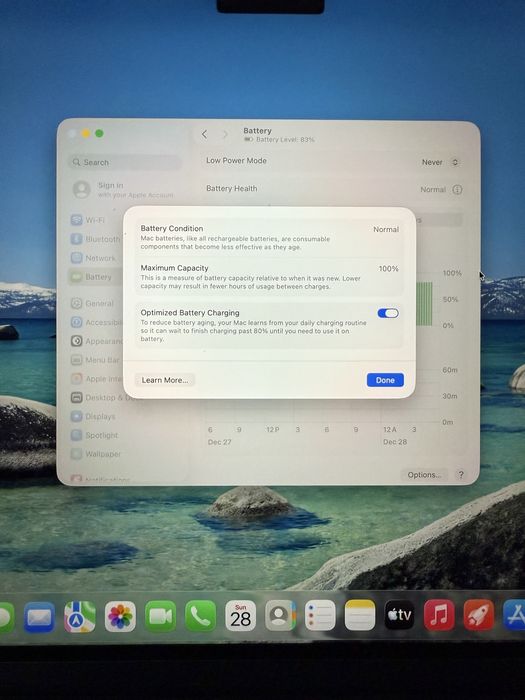Viewport: 525px width, 700px height.
Task: Open Notes from the Dock
Action: [360, 615]
